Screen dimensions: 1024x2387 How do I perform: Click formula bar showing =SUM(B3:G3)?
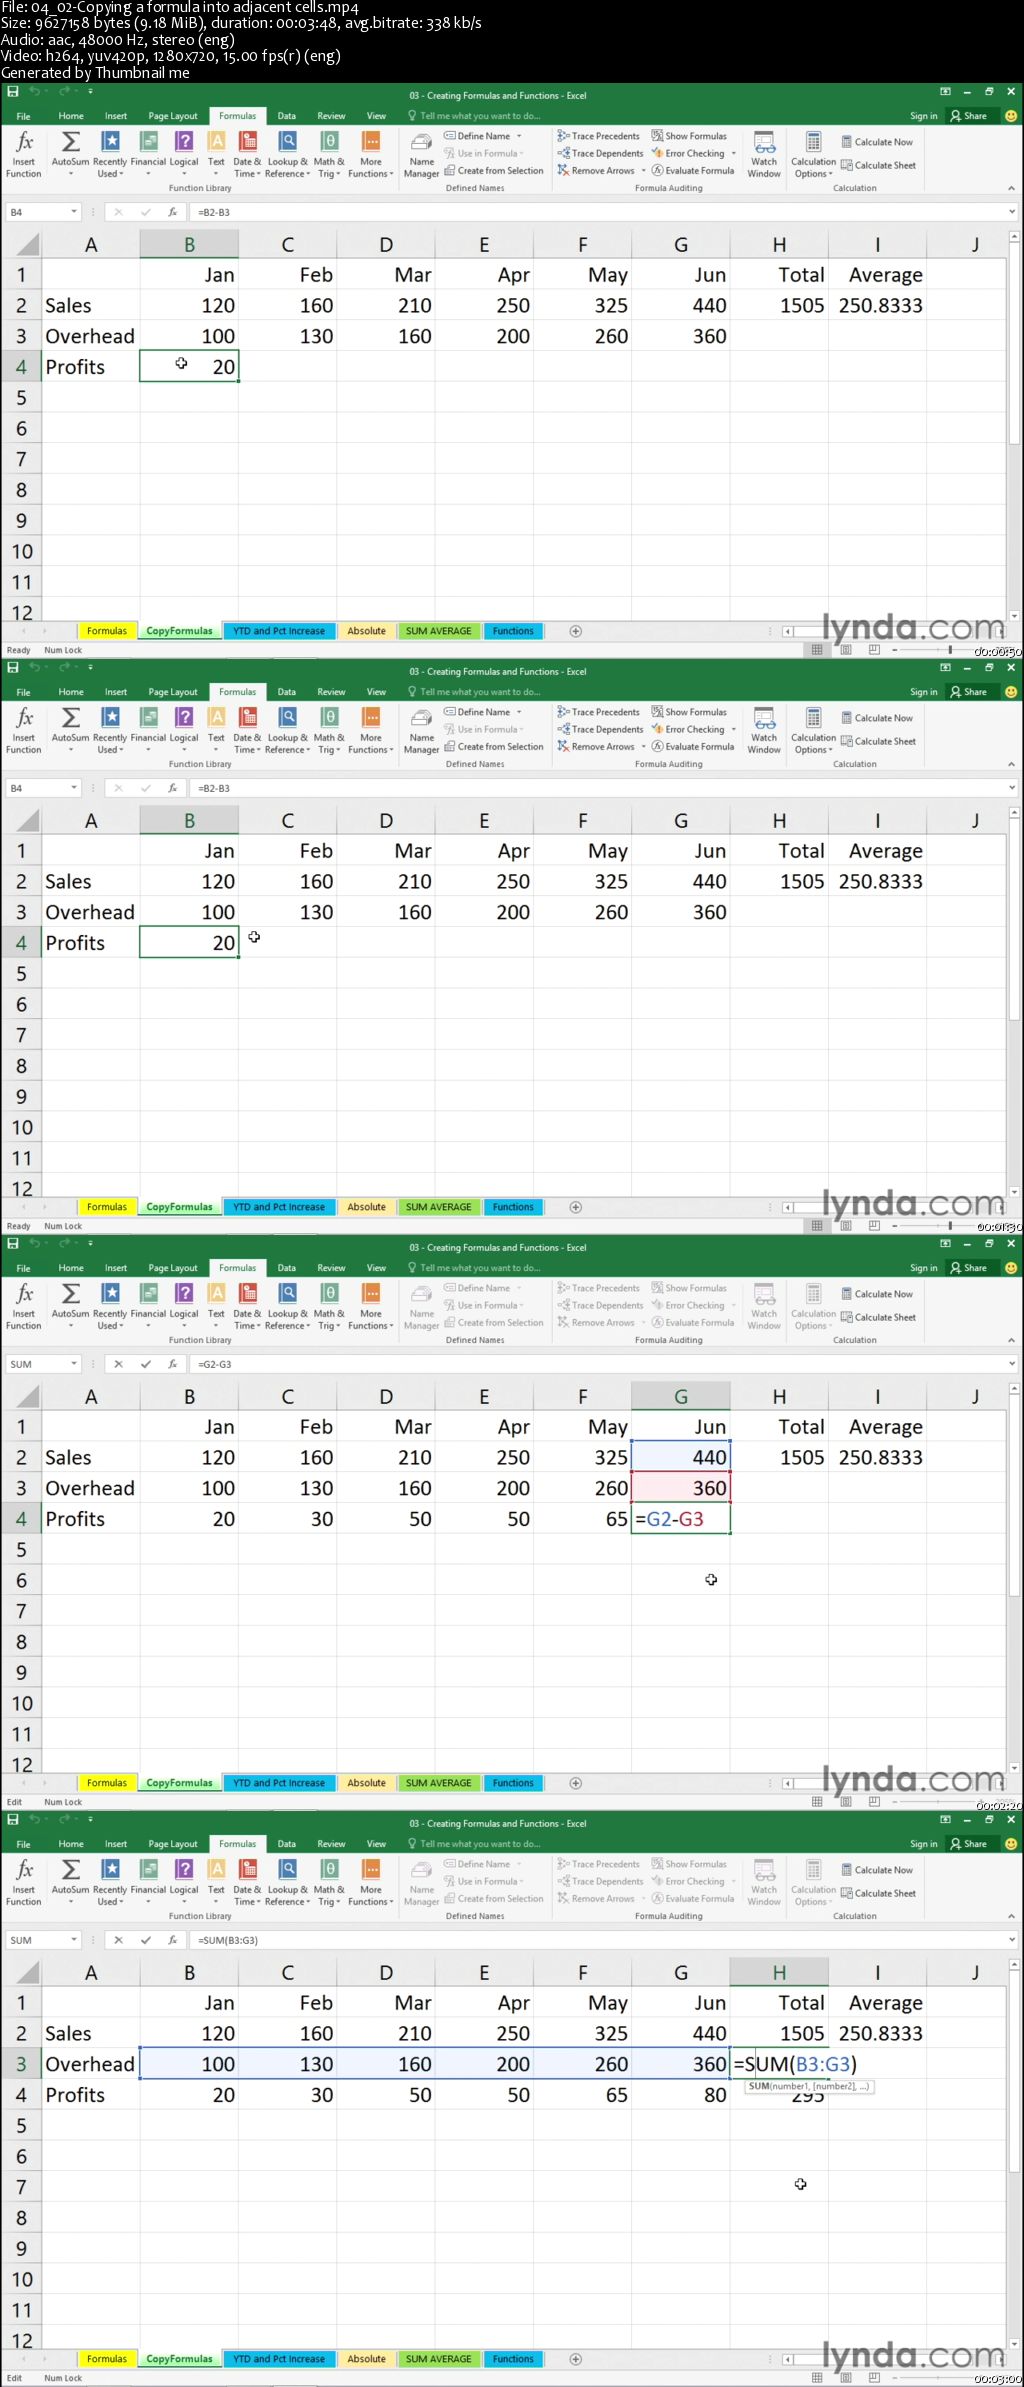pos(600,1940)
